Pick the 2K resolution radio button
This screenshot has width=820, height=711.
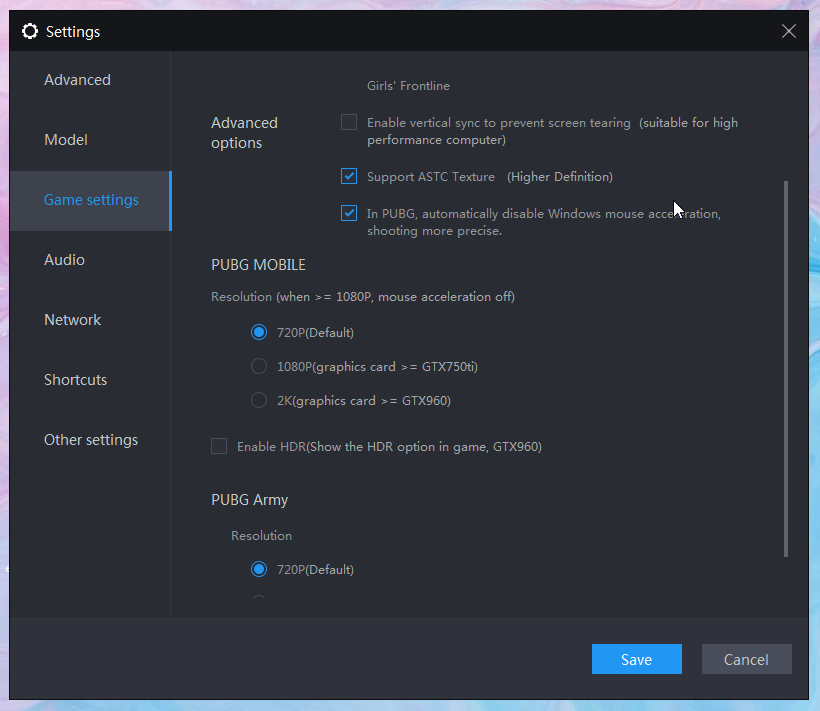click(x=259, y=400)
